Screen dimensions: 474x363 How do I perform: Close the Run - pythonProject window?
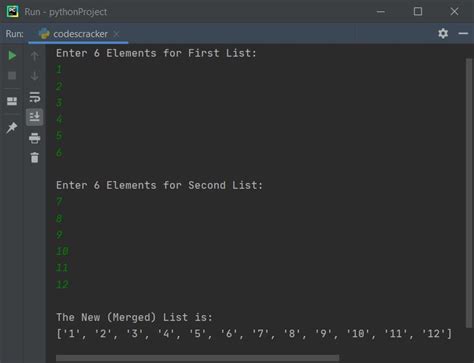coord(454,12)
